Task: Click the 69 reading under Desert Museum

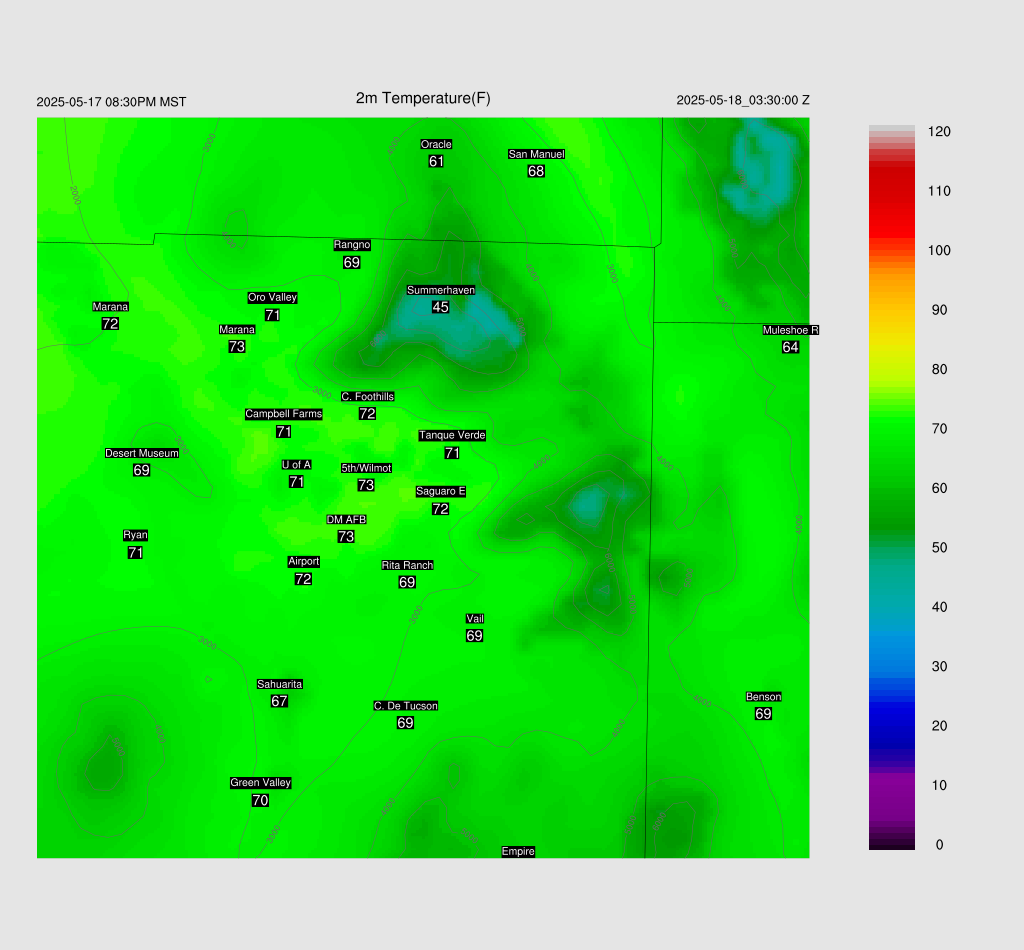Action: 141,470
